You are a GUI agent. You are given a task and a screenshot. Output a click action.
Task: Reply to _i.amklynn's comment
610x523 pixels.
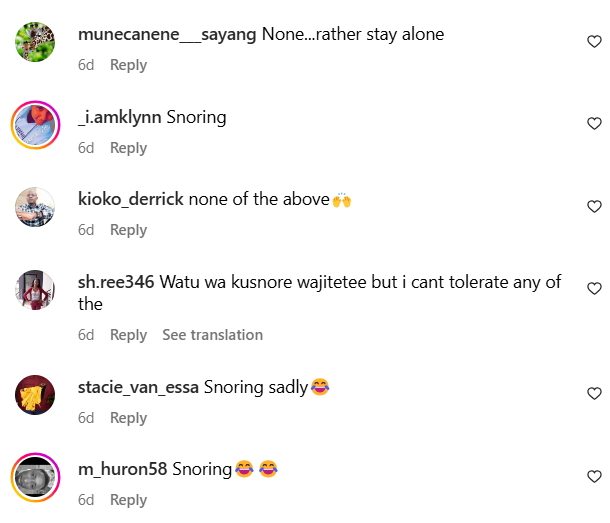click(x=128, y=148)
